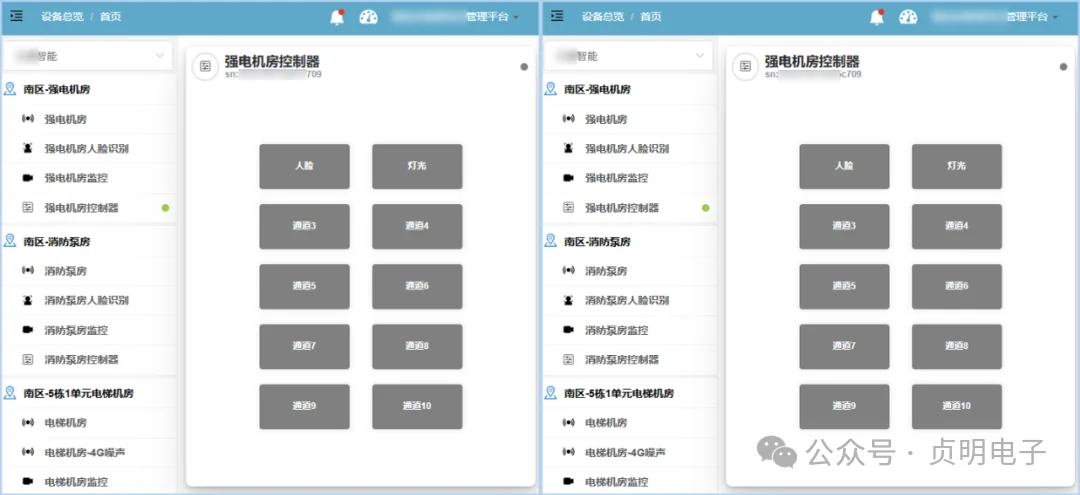Select 电梯机房-4G噪声 row in right screenshot

coord(629,452)
